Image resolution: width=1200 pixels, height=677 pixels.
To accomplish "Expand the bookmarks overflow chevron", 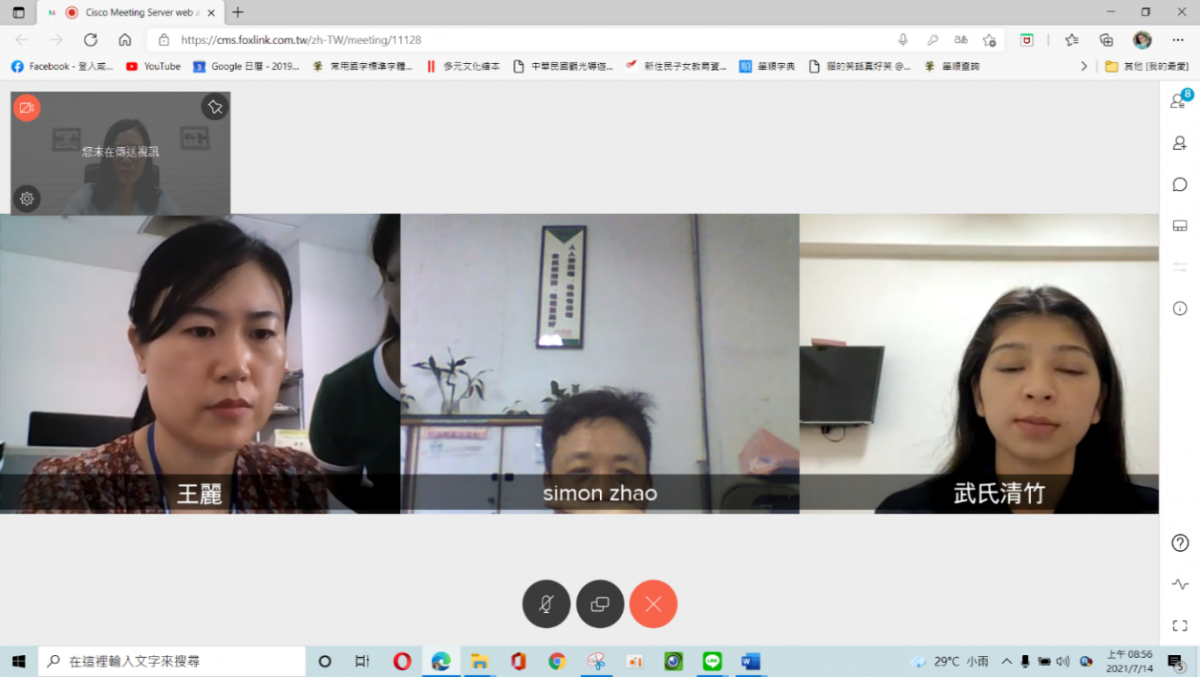I will tap(1083, 66).
